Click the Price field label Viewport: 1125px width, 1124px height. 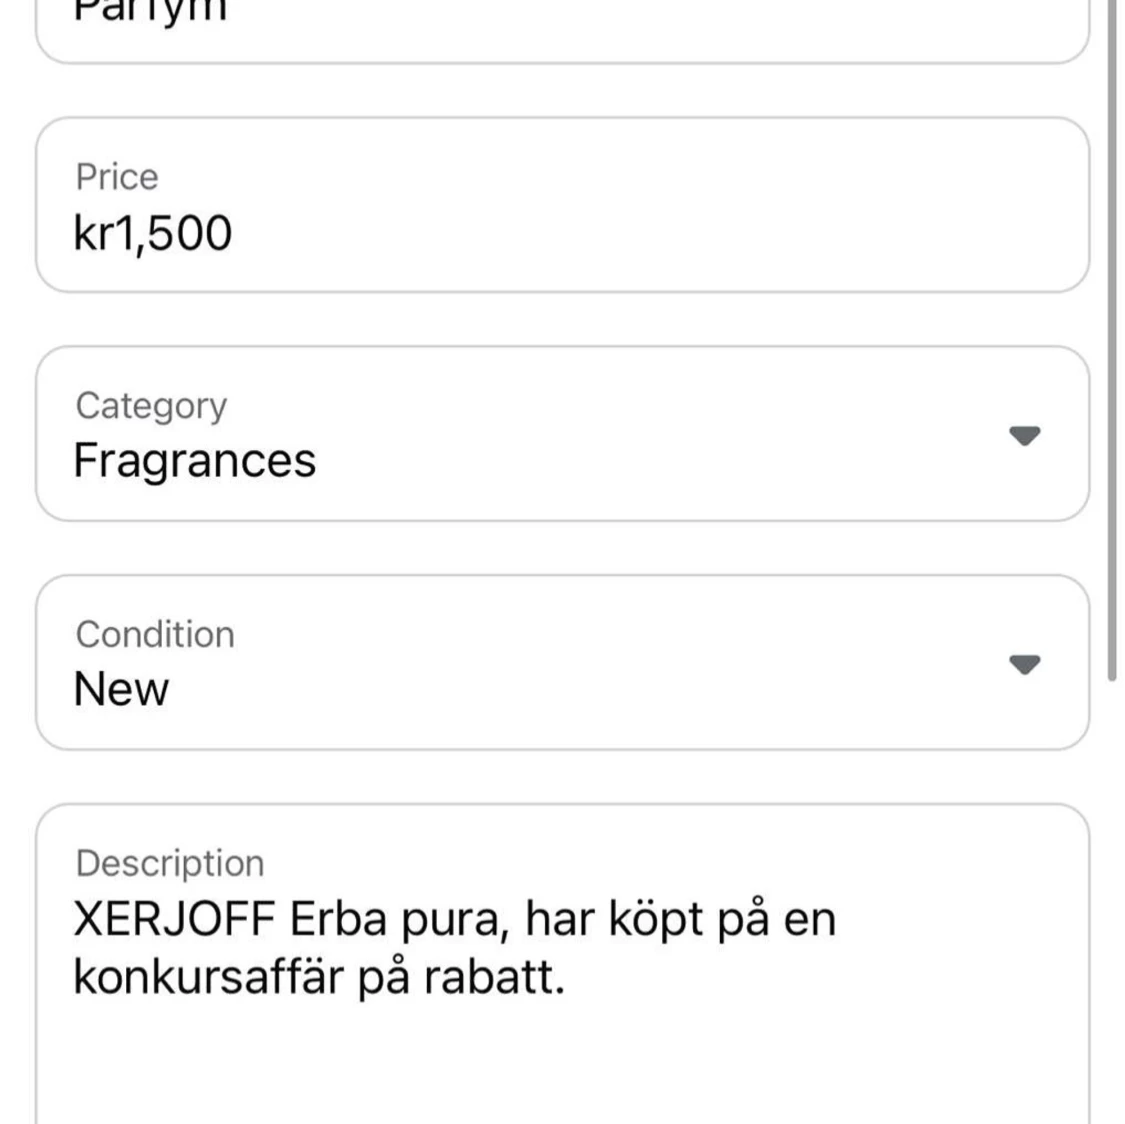click(x=117, y=177)
